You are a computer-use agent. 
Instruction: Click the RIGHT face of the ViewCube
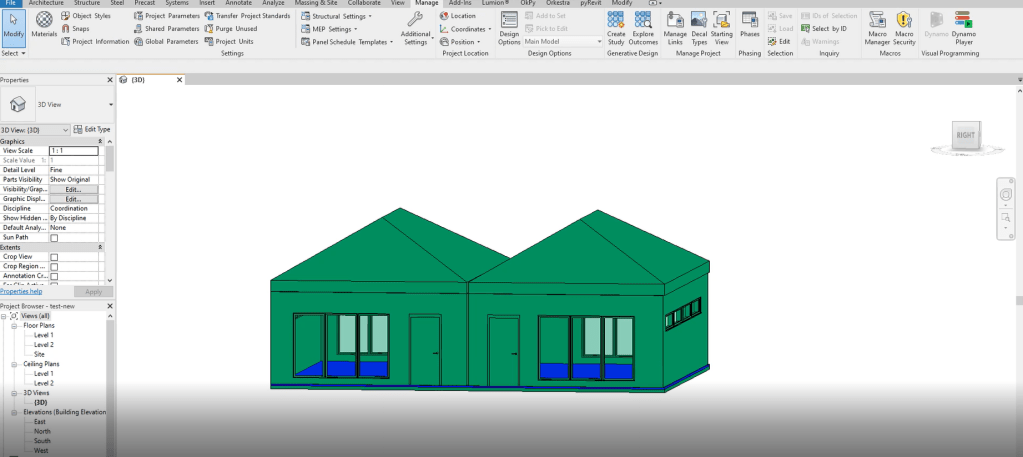[x=965, y=134]
